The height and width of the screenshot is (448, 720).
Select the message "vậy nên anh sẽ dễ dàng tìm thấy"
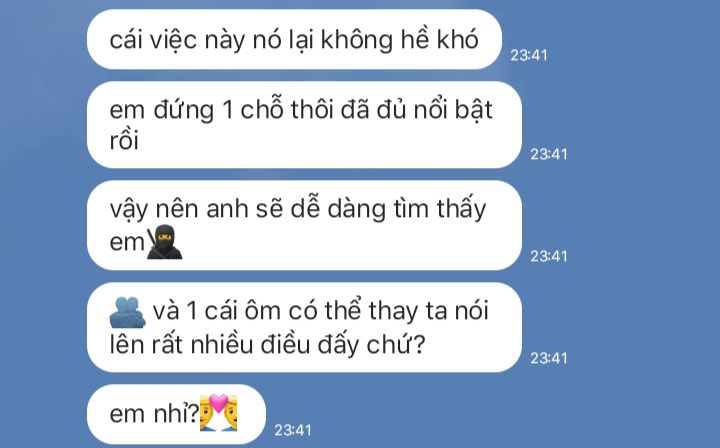click(304, 225)
